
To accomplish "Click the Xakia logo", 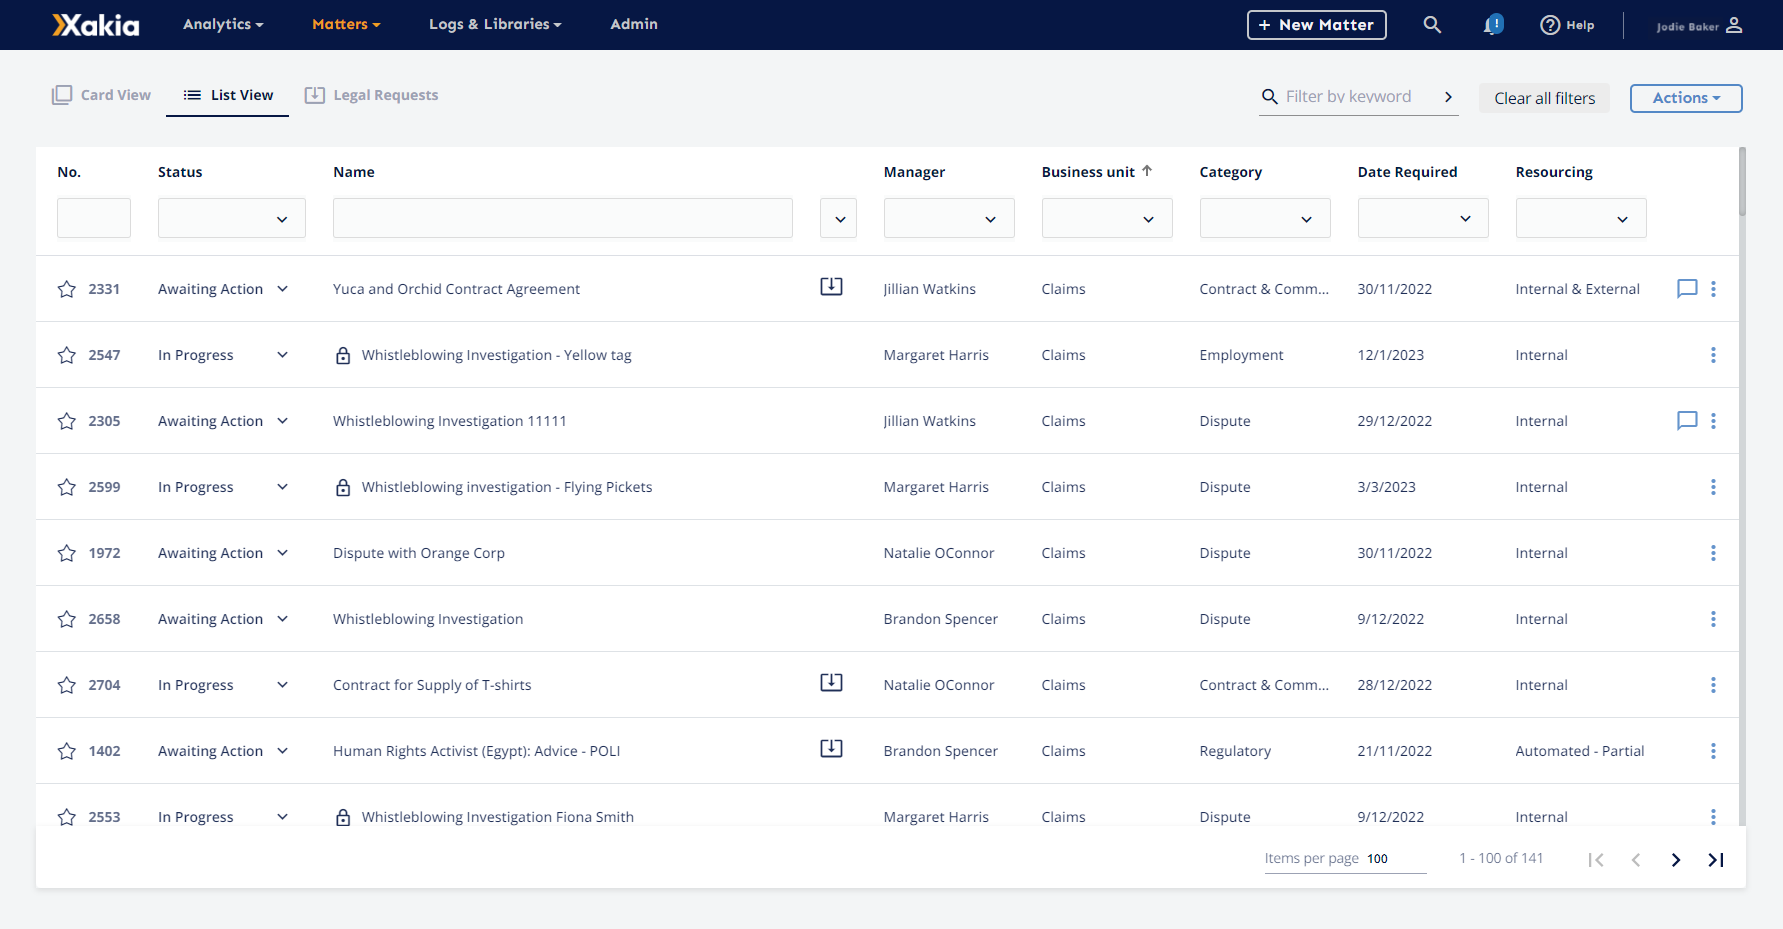I will pyautogui.click(x=95, y=24).
